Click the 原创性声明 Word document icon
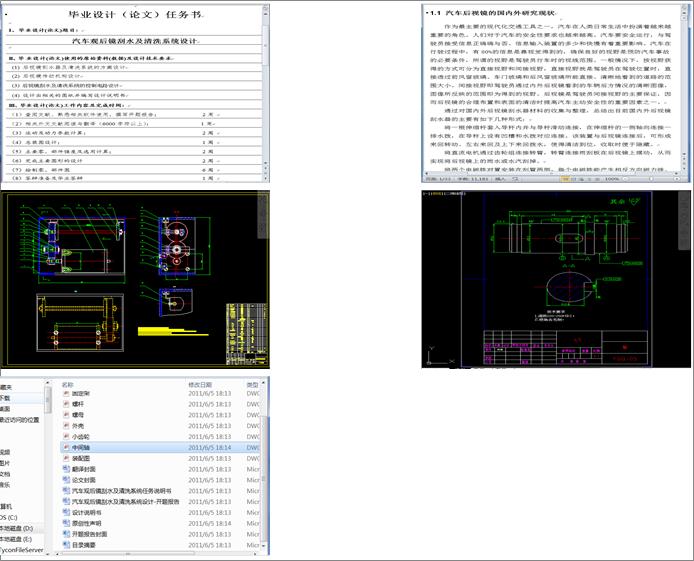 pos(66,523)
